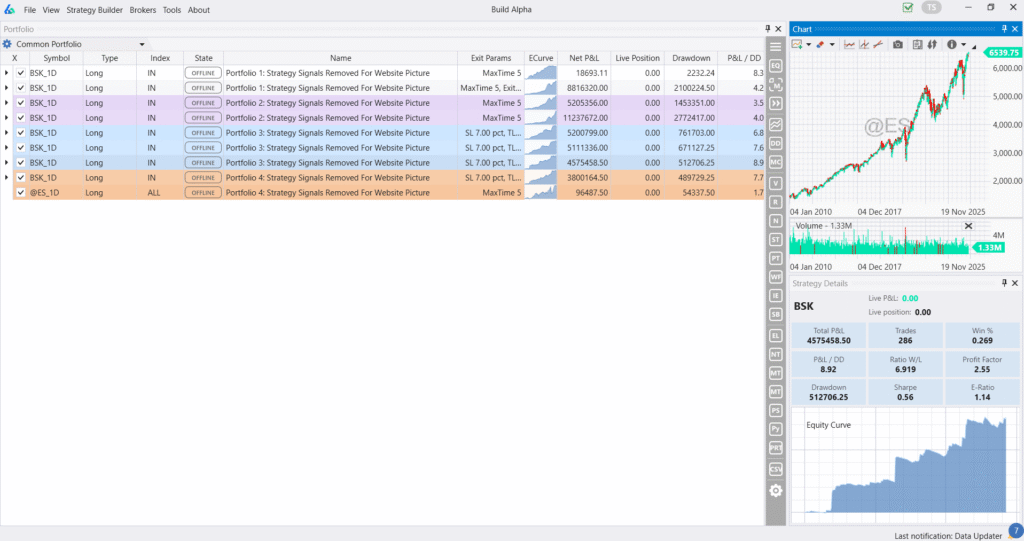
Task: Click the wavy lines chart sidebar icon
Action: (775, 124)
